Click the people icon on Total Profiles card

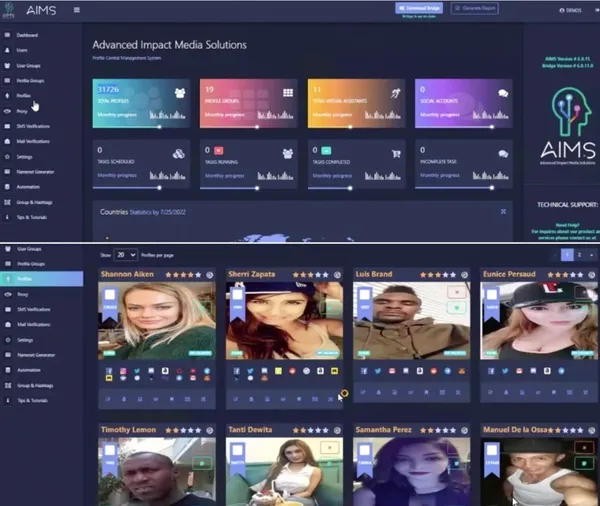[x=180, y=93]
